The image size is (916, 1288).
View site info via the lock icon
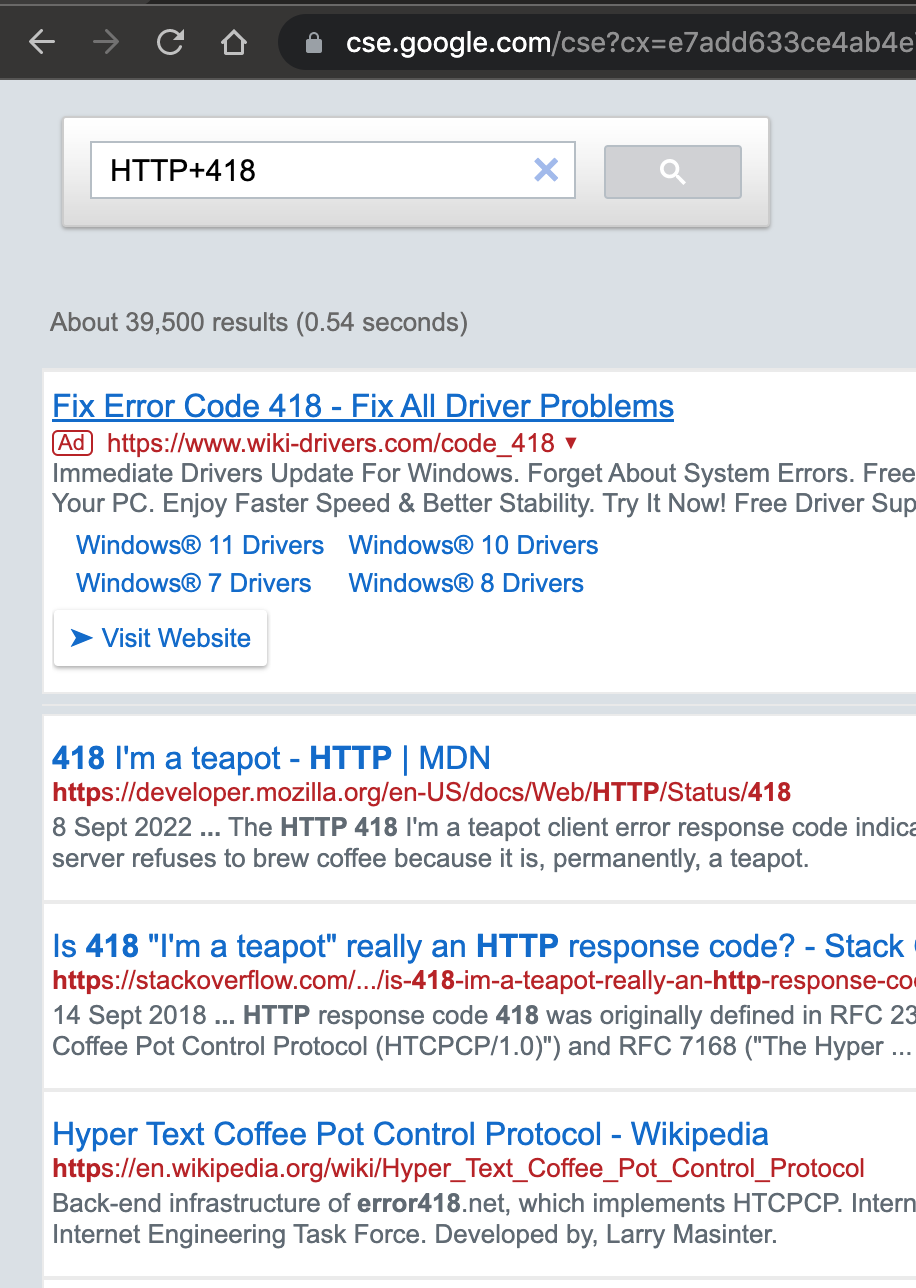click(x=314, y=43)
